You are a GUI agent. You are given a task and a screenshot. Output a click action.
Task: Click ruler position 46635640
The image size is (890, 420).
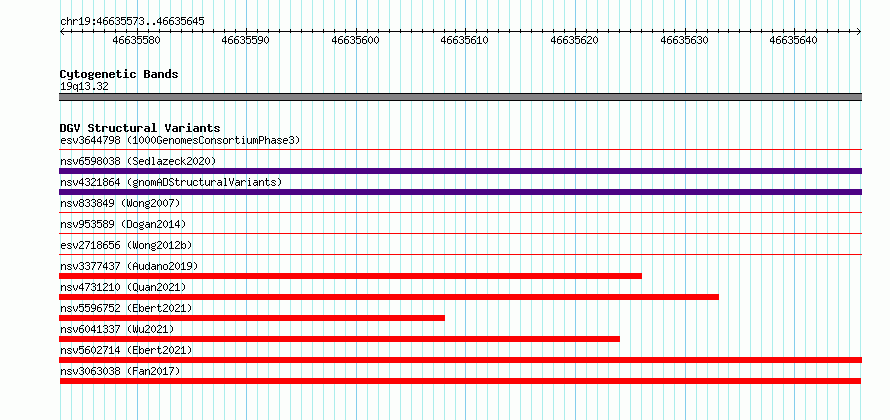point(794,40)
